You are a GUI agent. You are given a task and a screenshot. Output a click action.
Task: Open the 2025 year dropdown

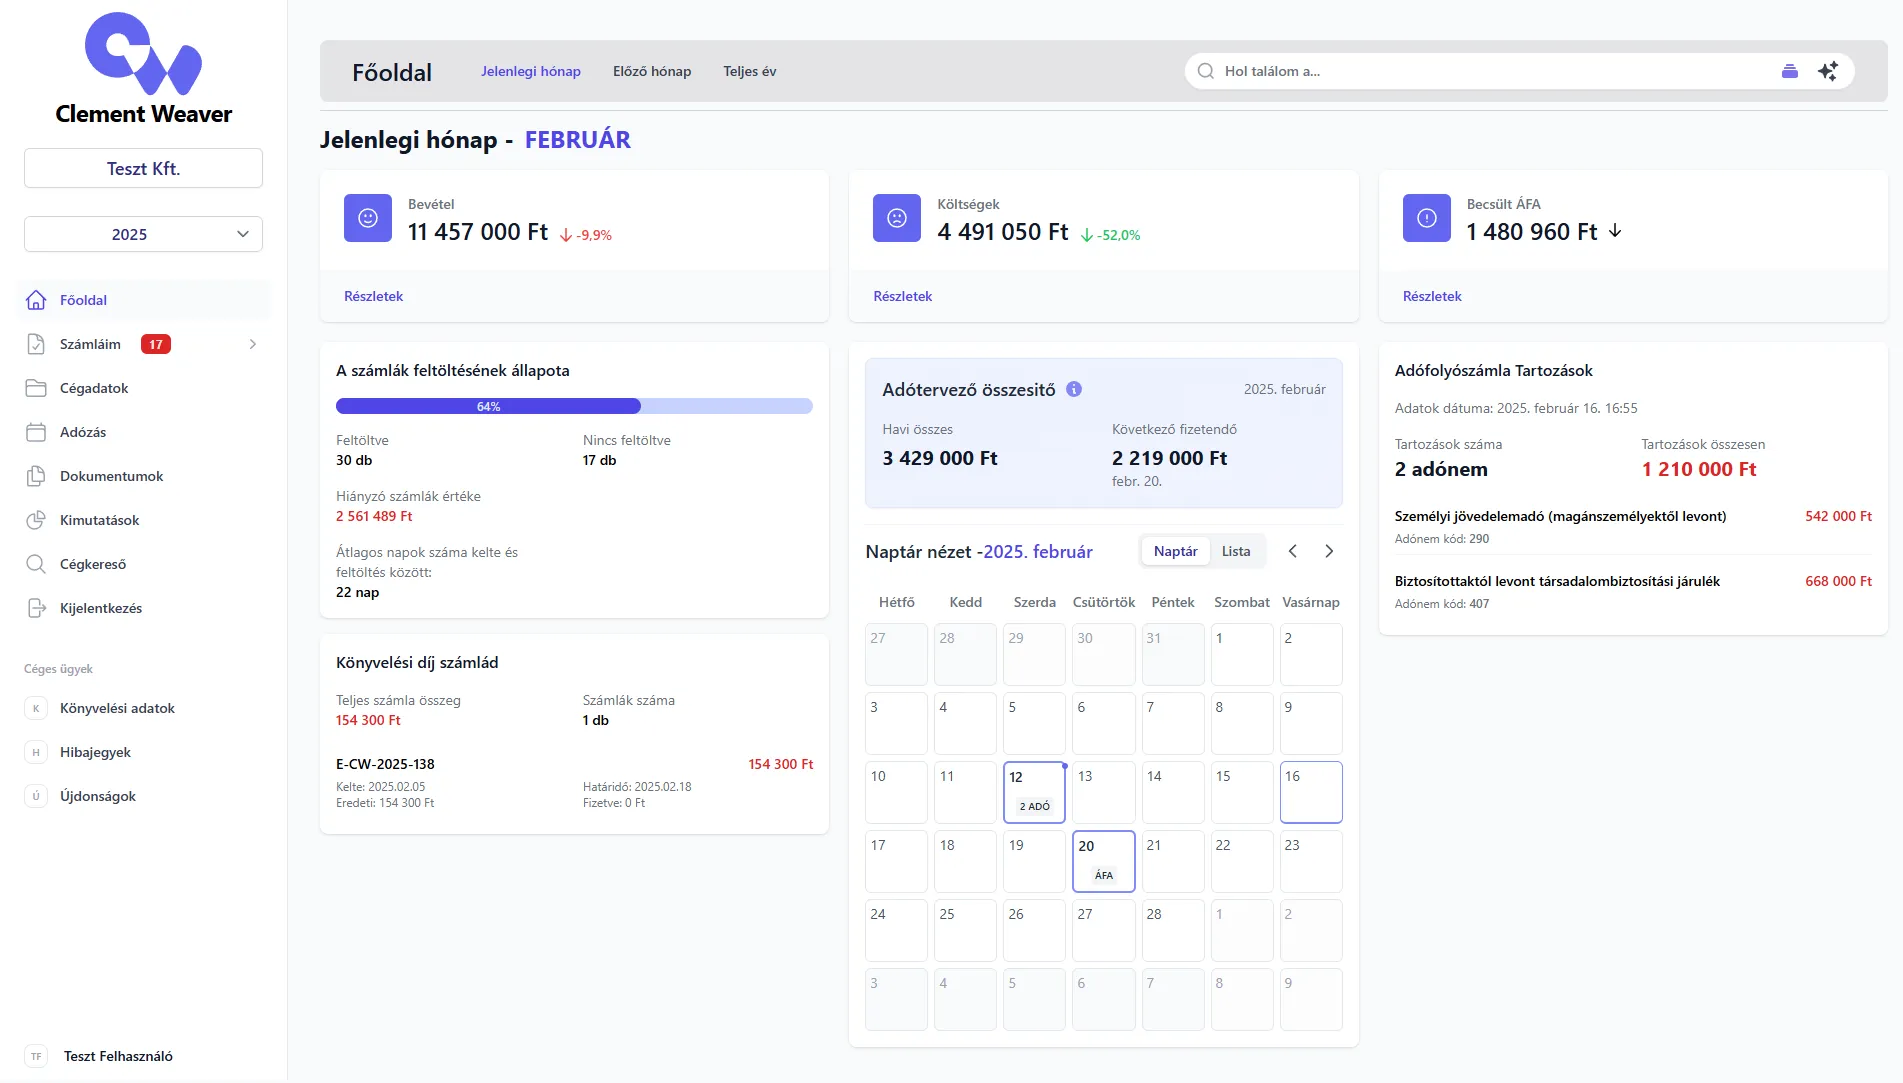(x=143, y=234)
